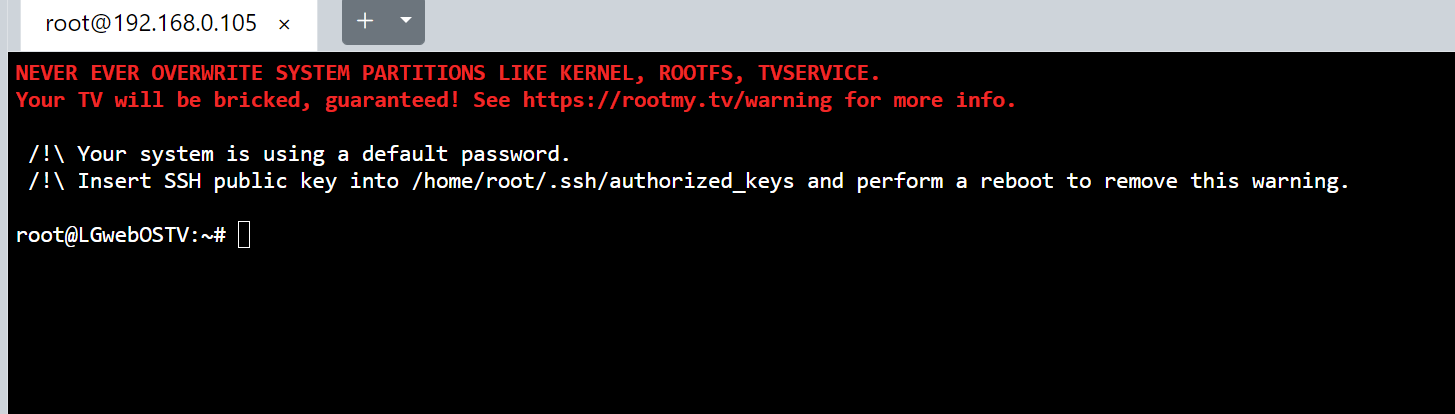This screenshot has width=1455, height=414.
Task: Click the word TVSERVICE in the red warning
Action: click(x=818, y=73)
